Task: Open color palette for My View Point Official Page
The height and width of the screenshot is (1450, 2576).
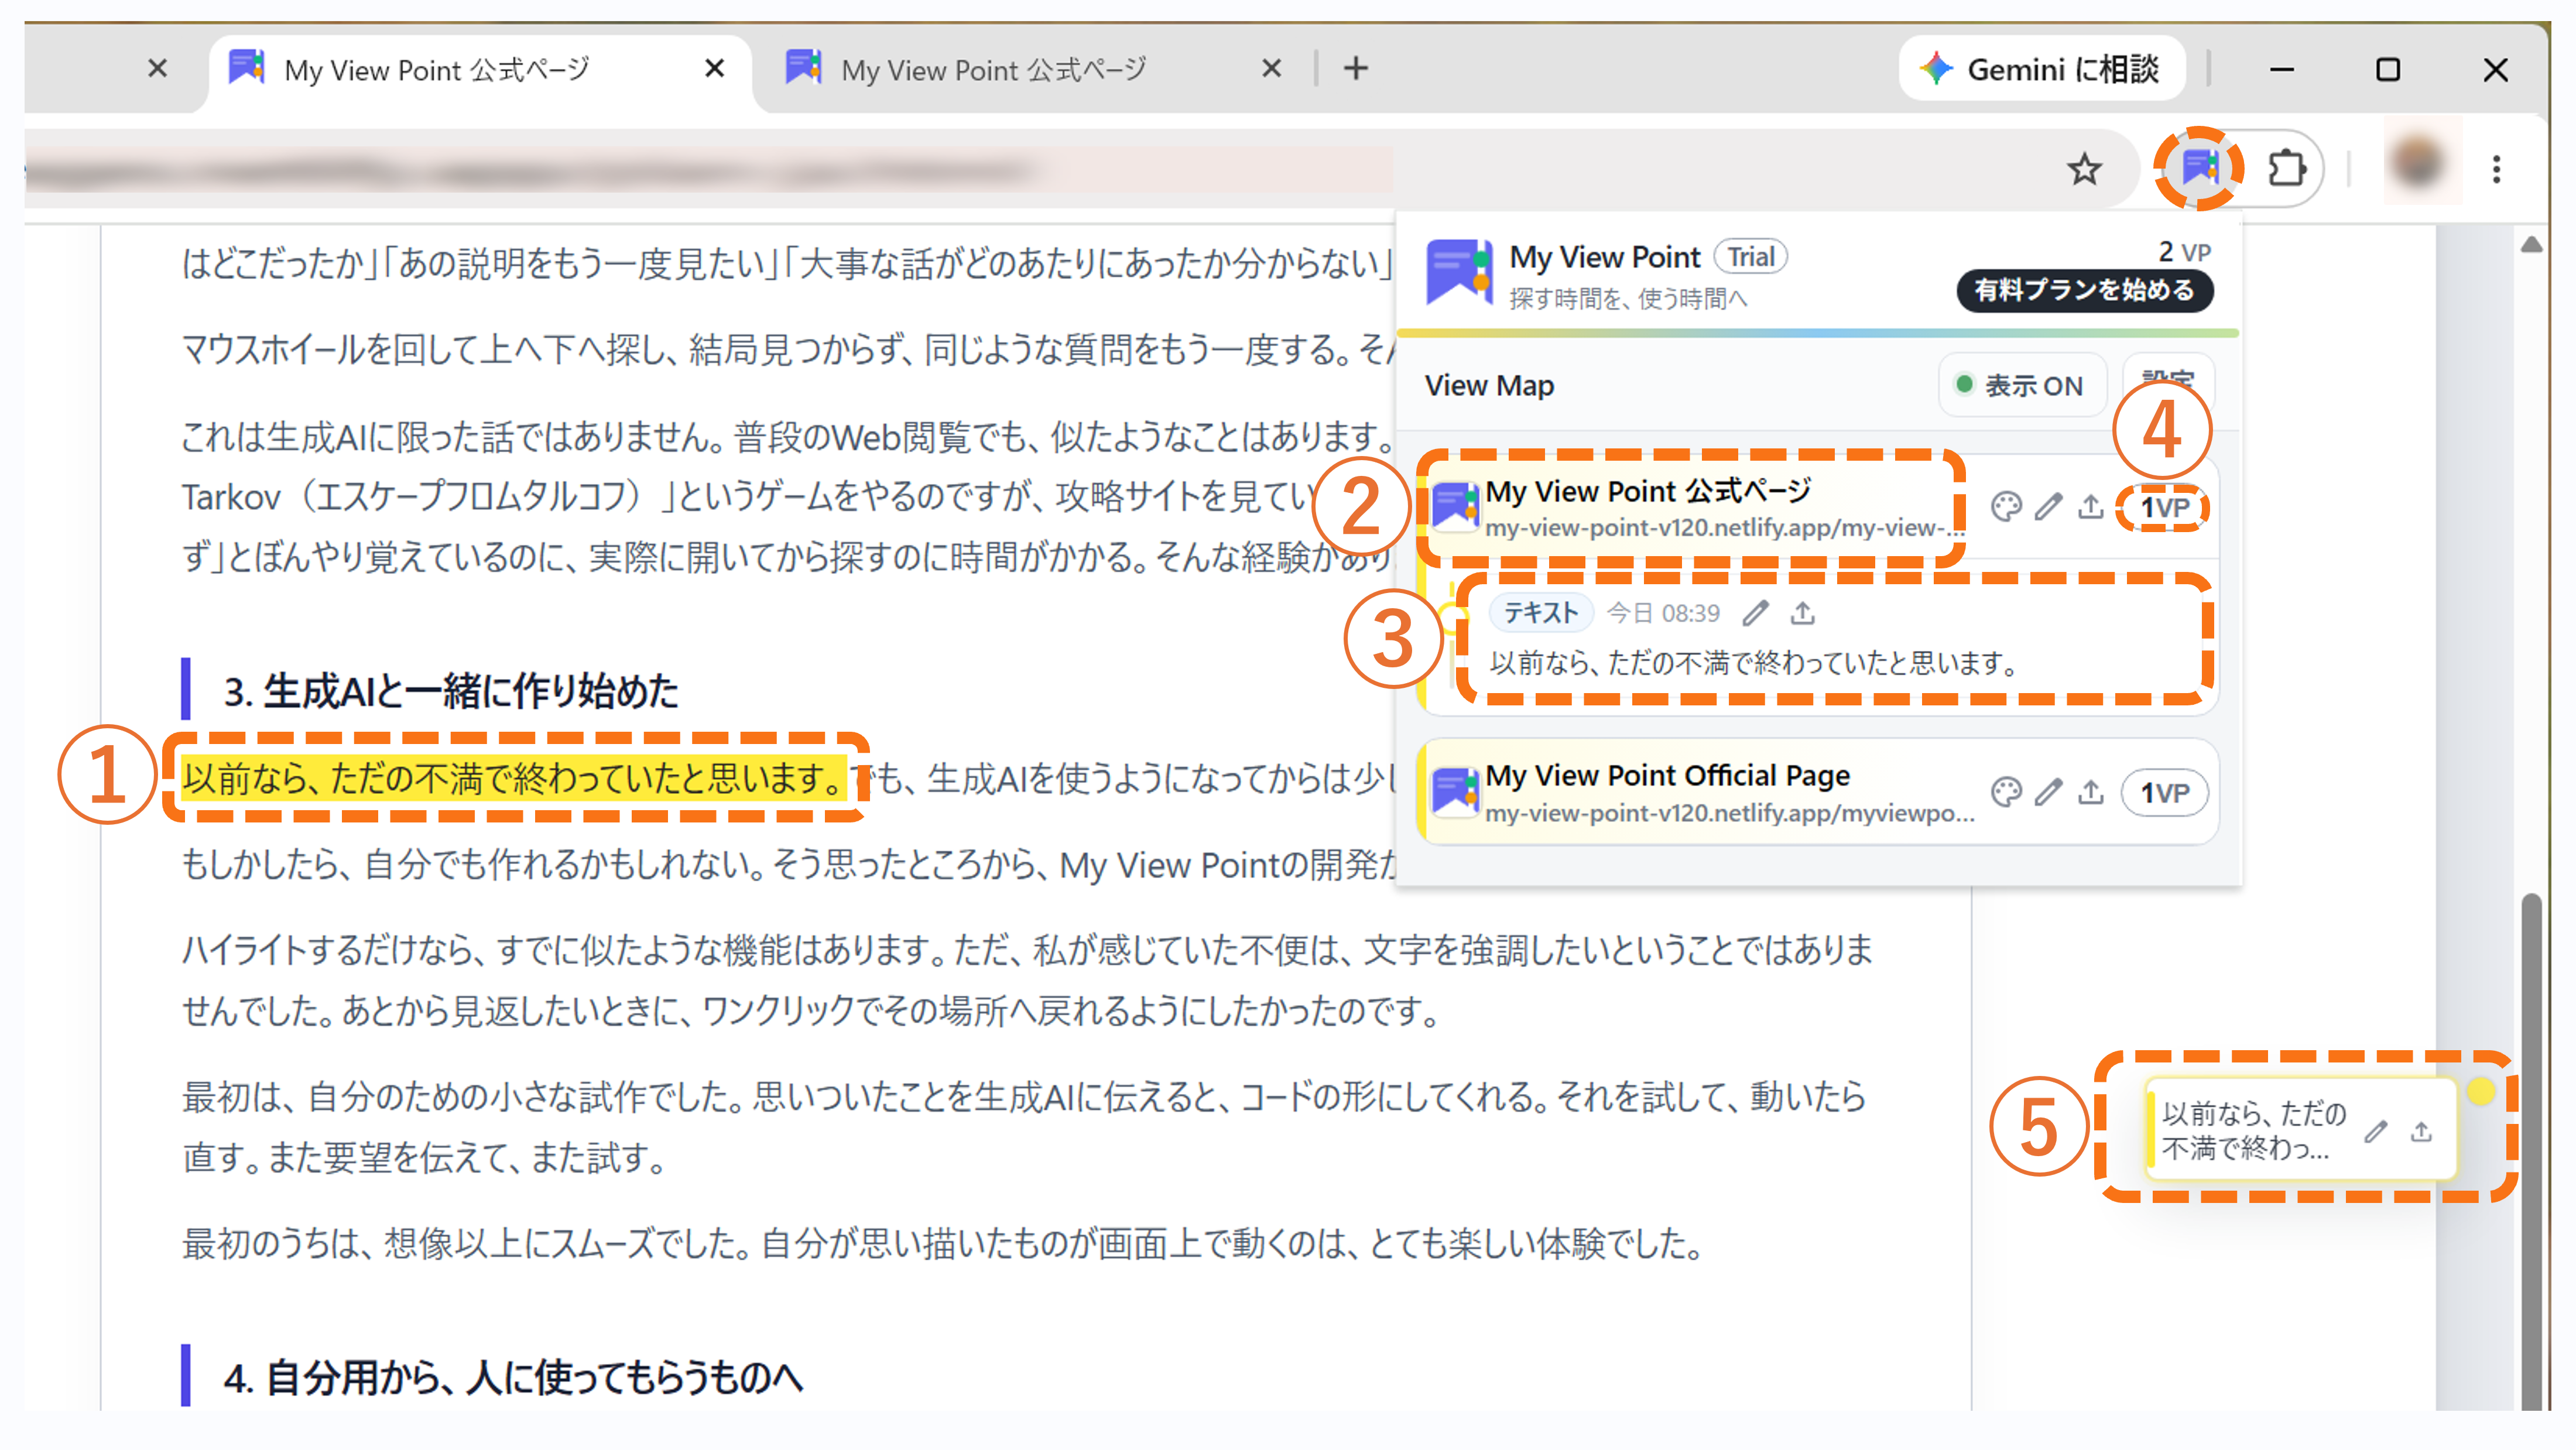Action: pos(2005,792)
